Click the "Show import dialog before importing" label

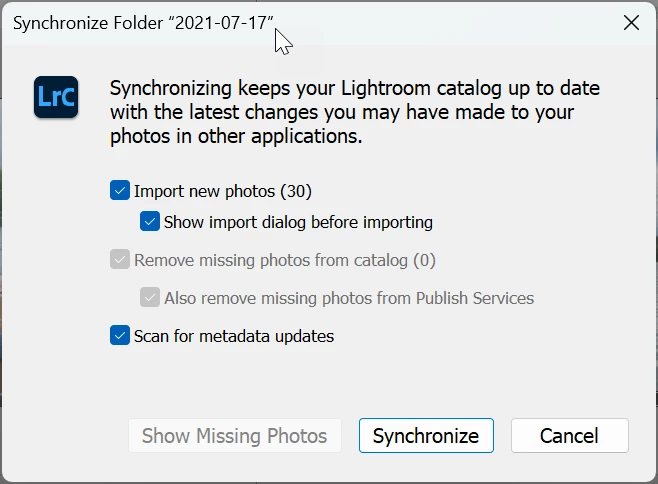298,221
